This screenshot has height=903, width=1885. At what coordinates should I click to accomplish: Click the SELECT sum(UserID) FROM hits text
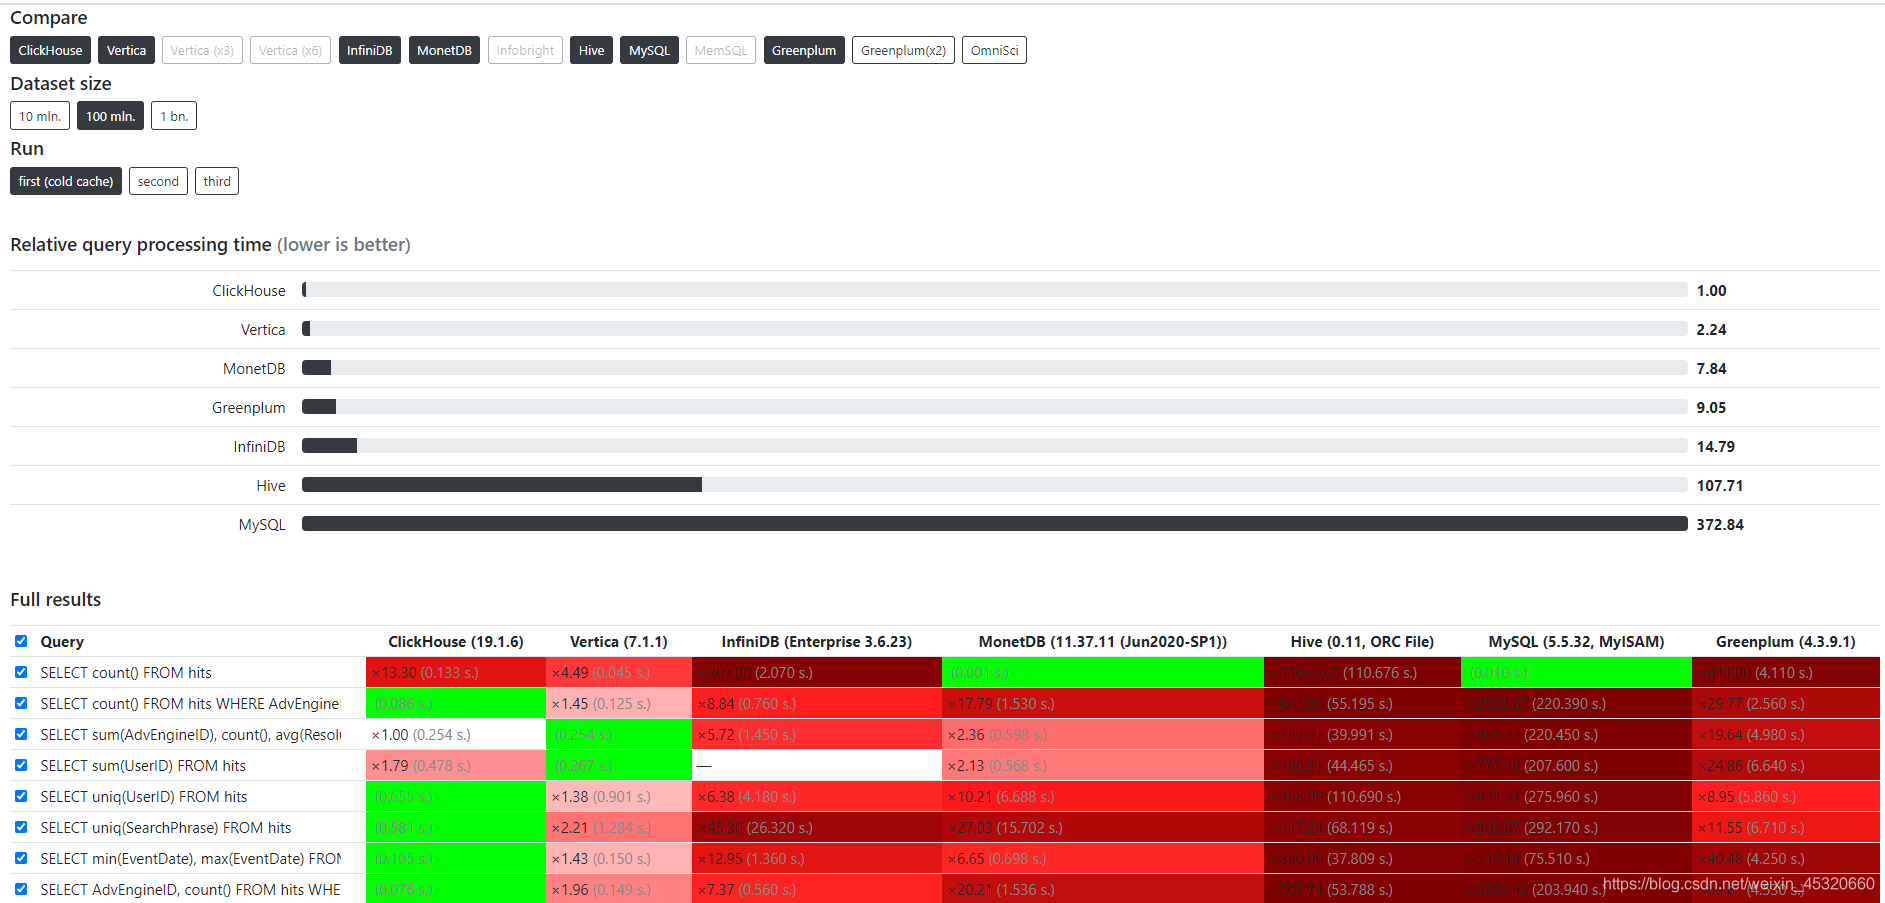coord(143,766)
